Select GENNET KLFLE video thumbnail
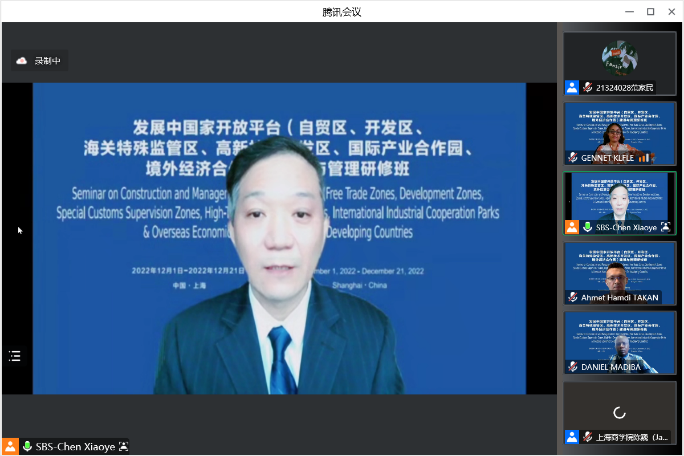684x456 pixels. 619,134
